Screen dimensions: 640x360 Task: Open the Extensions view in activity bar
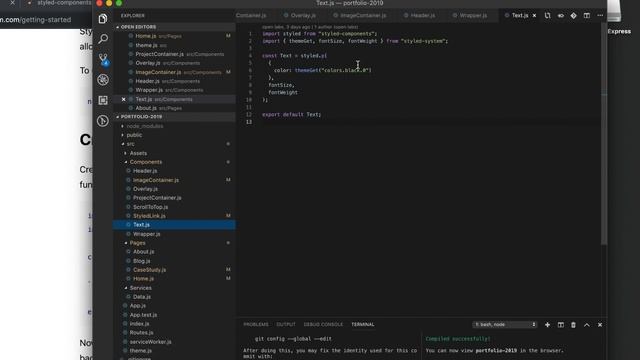pos(103,100)
